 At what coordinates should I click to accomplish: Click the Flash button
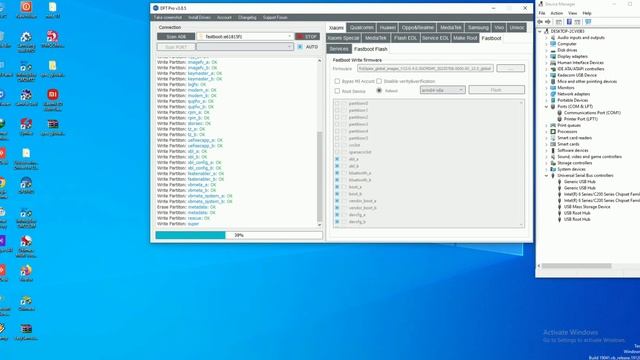point(496,90)
